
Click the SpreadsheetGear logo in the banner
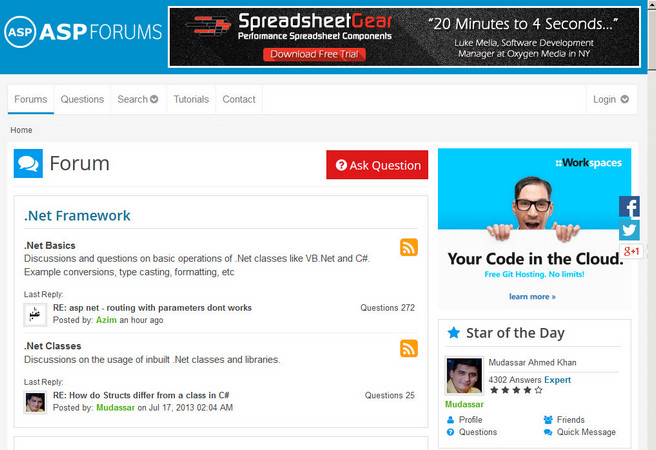coord(289,26)
